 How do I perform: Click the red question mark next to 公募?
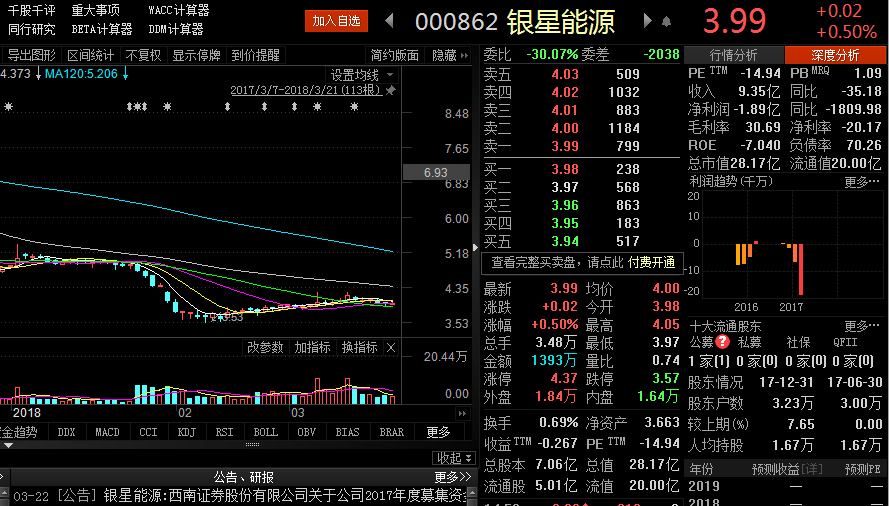coord(722,342)
